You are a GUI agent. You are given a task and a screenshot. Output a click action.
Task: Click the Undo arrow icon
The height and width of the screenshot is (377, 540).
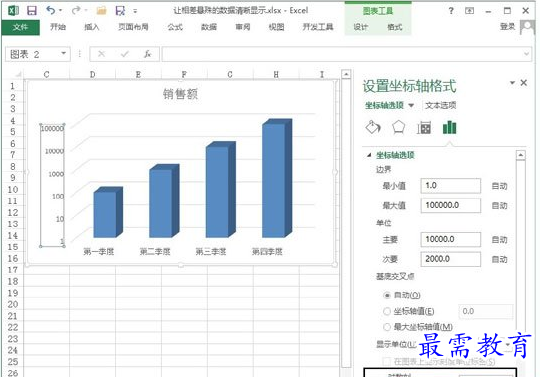click(x=51, y=10)
